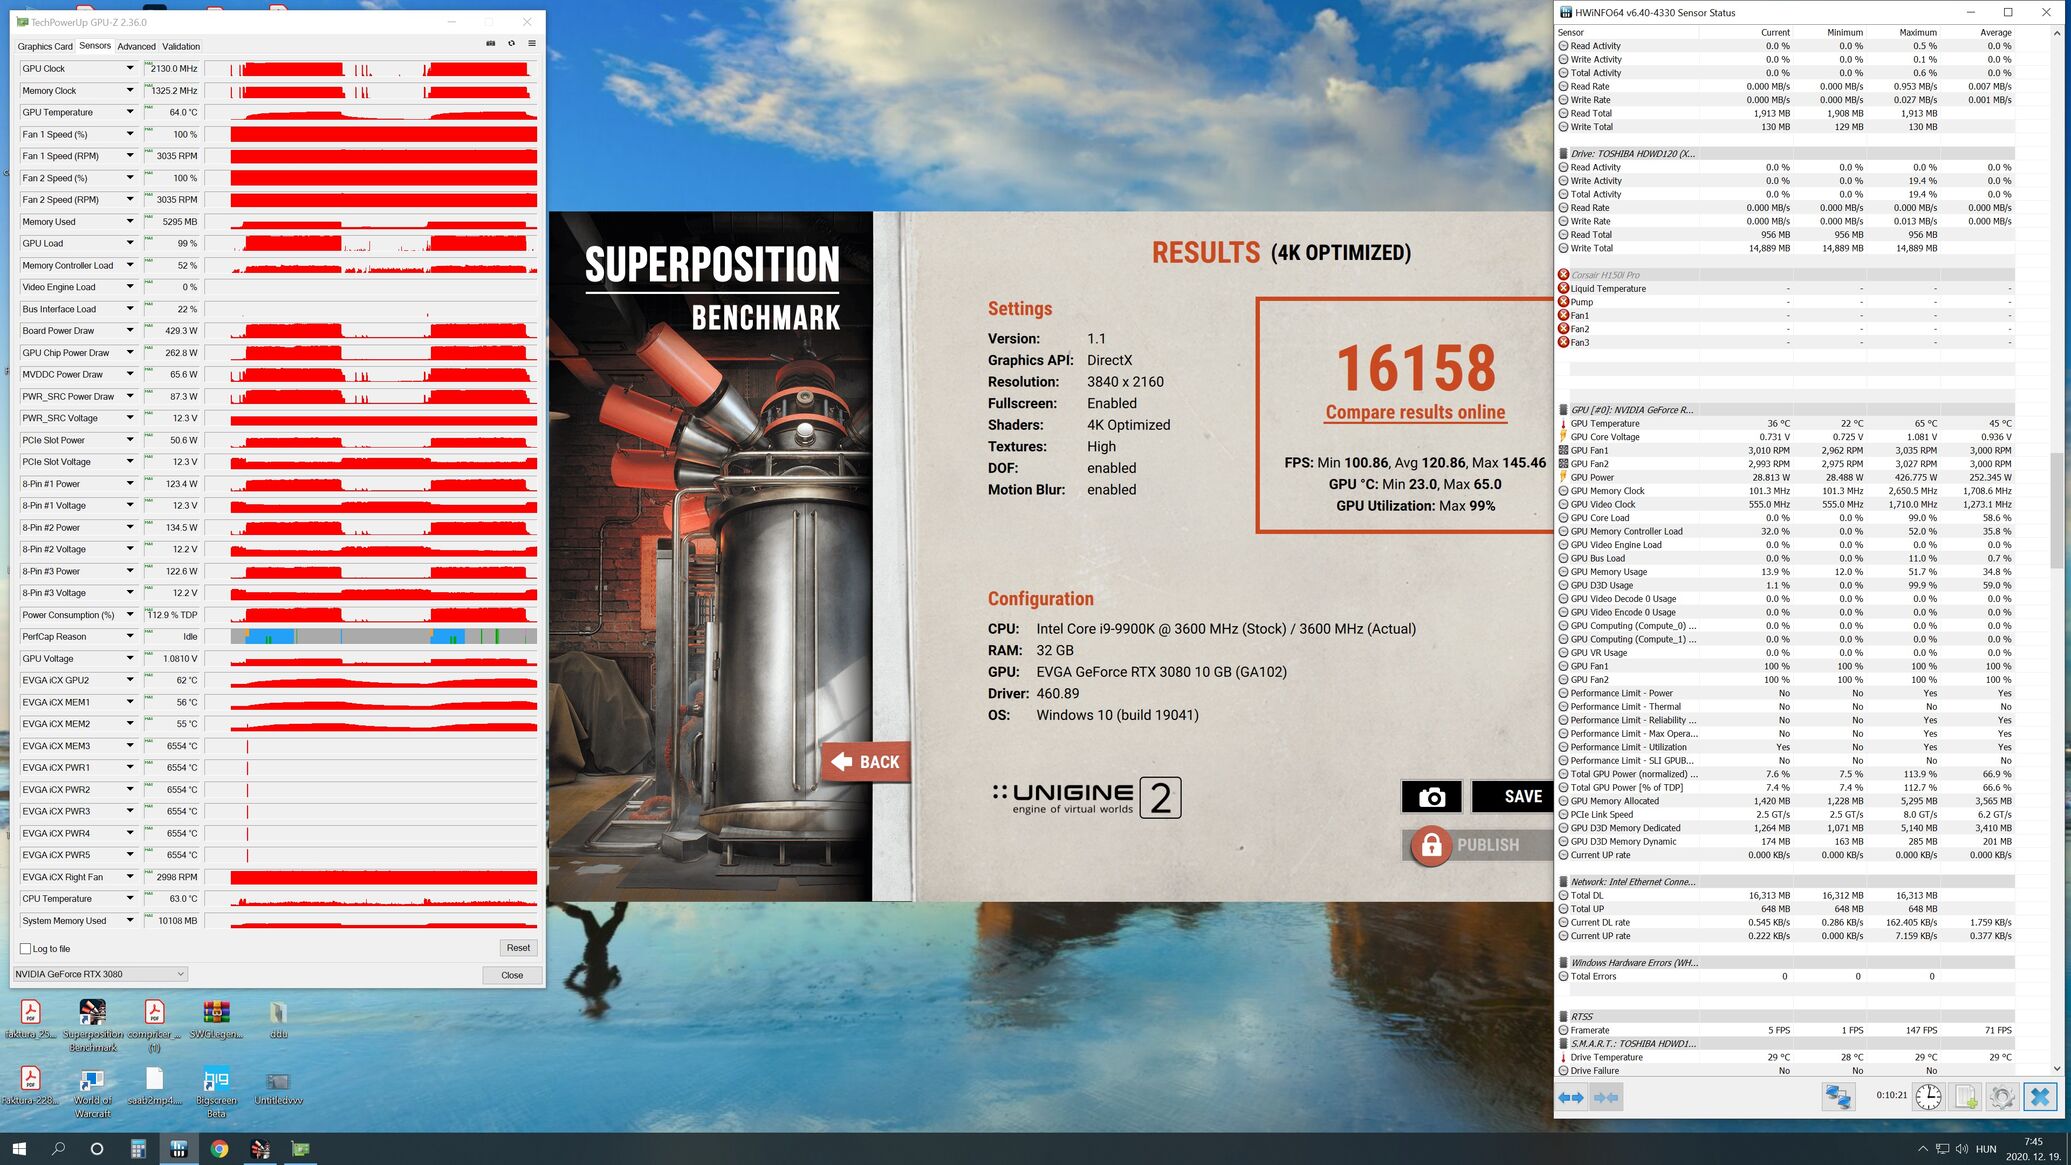Screen dimensions: 2071x1165
Task: Open Superposition Benchmark desktop shortcut
Action: click(92, 1026)
